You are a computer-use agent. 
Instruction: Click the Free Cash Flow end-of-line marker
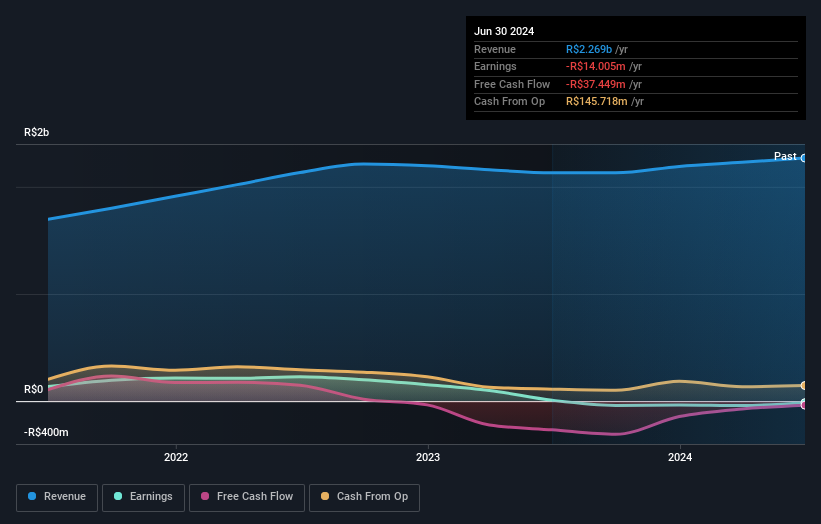pos(804,405)
